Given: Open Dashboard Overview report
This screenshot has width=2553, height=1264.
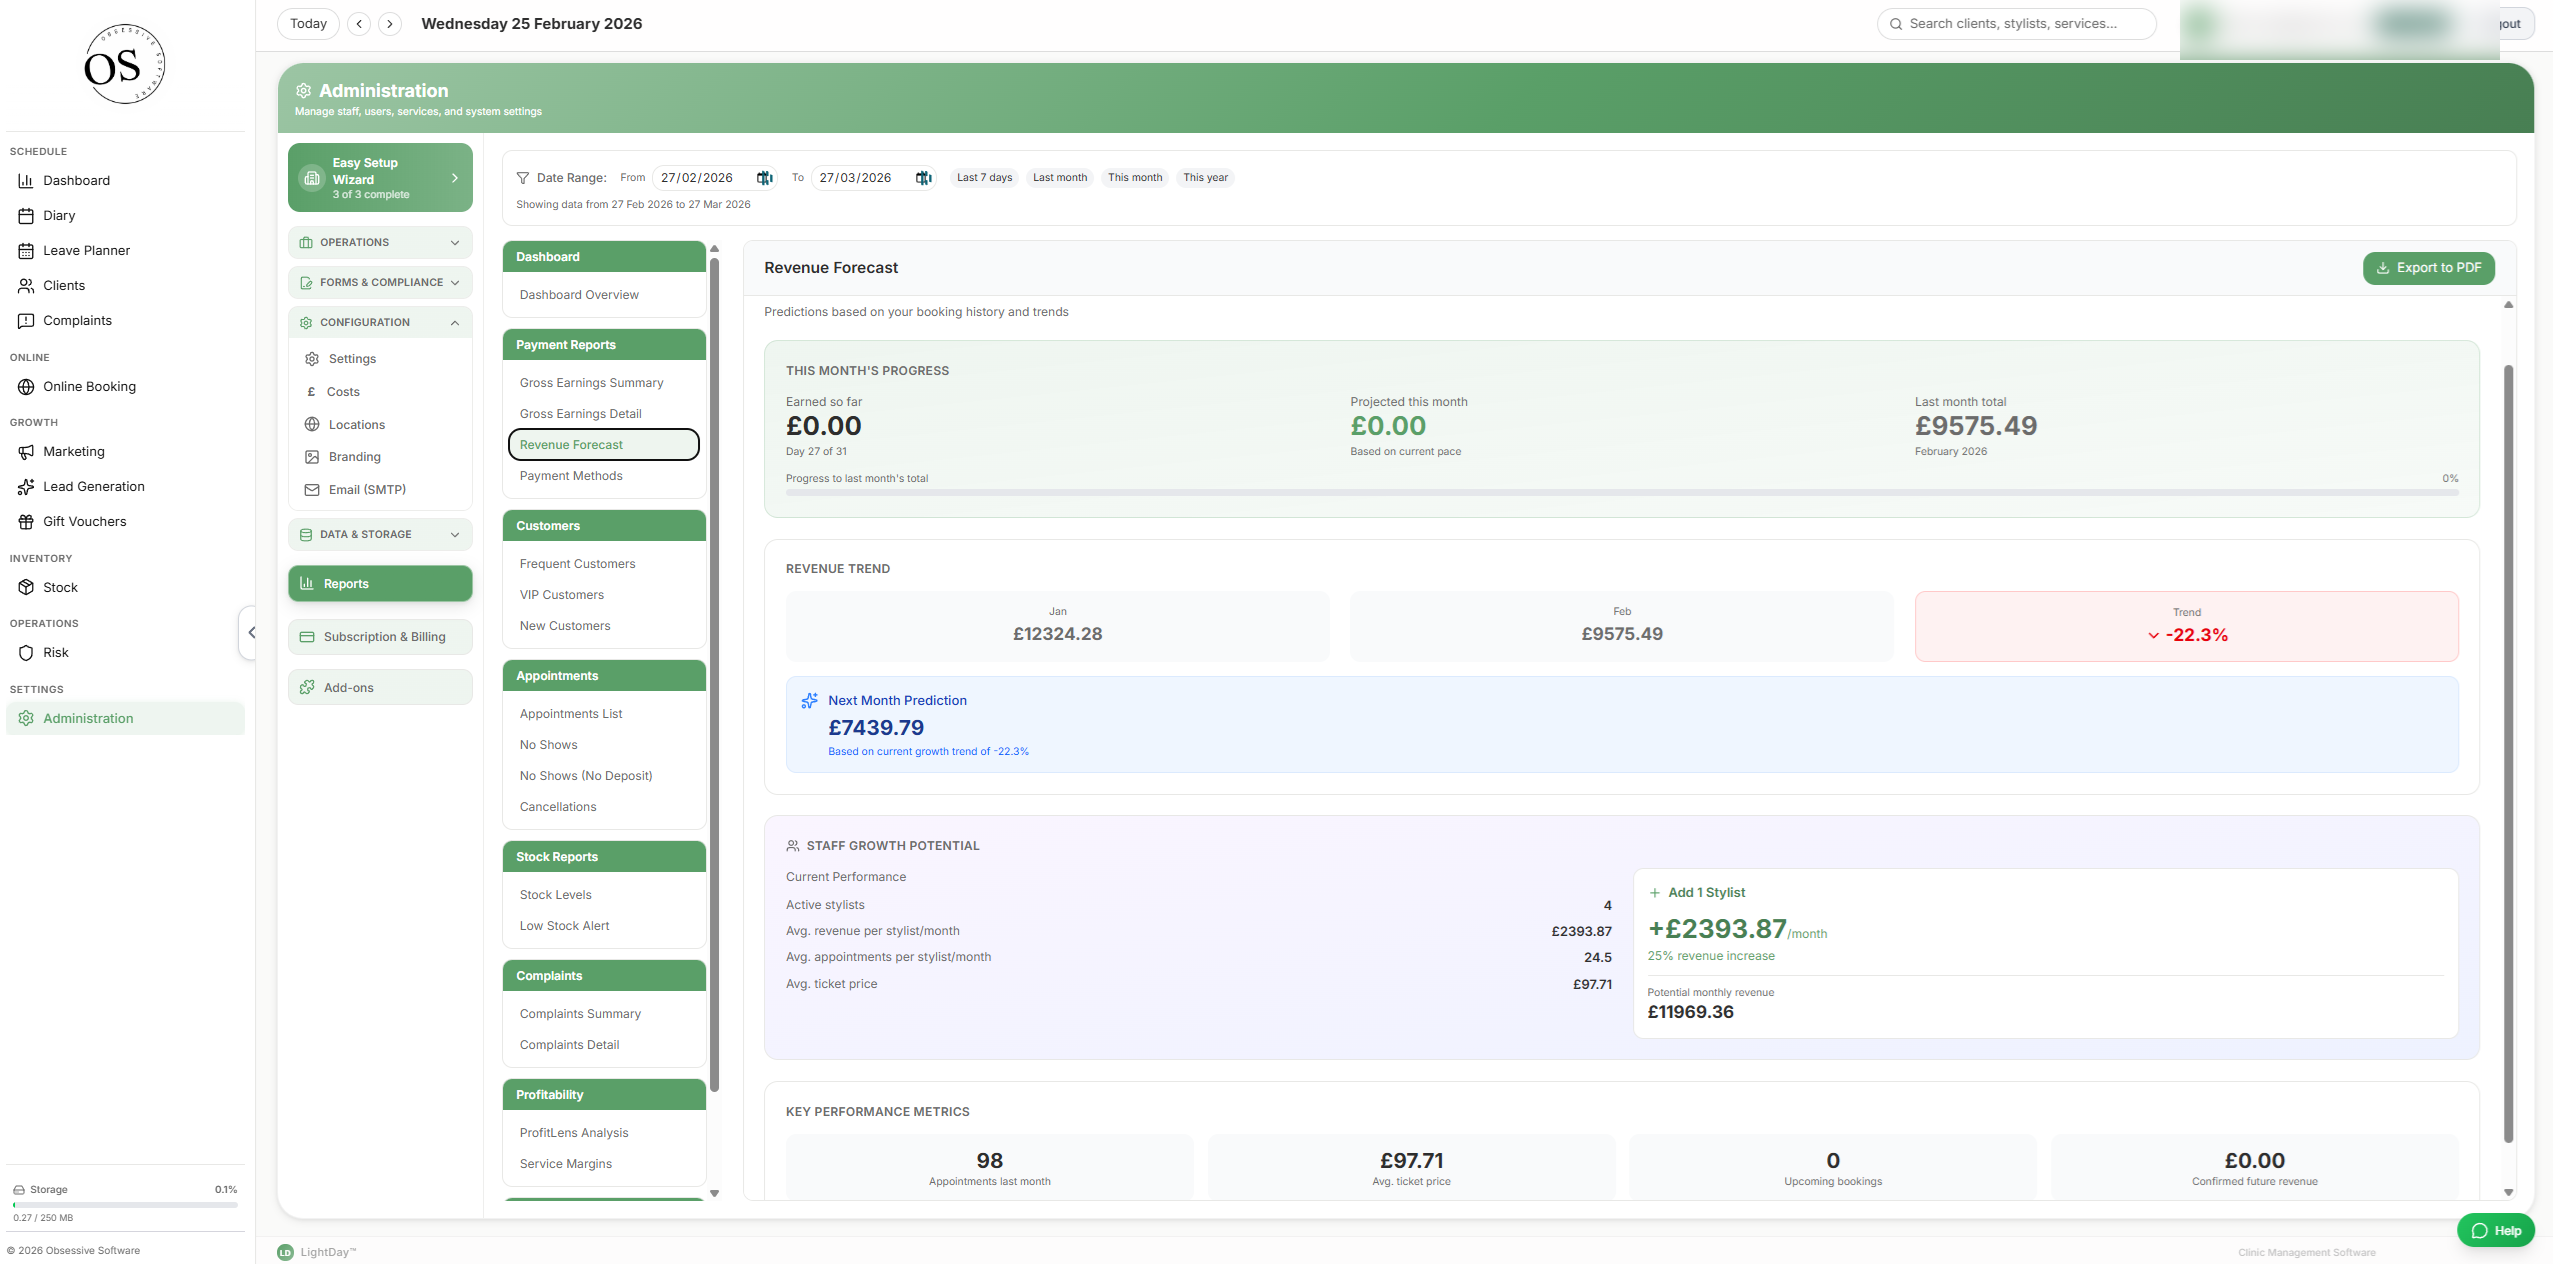Looking at the screenshot, I should tap(579, 295).
